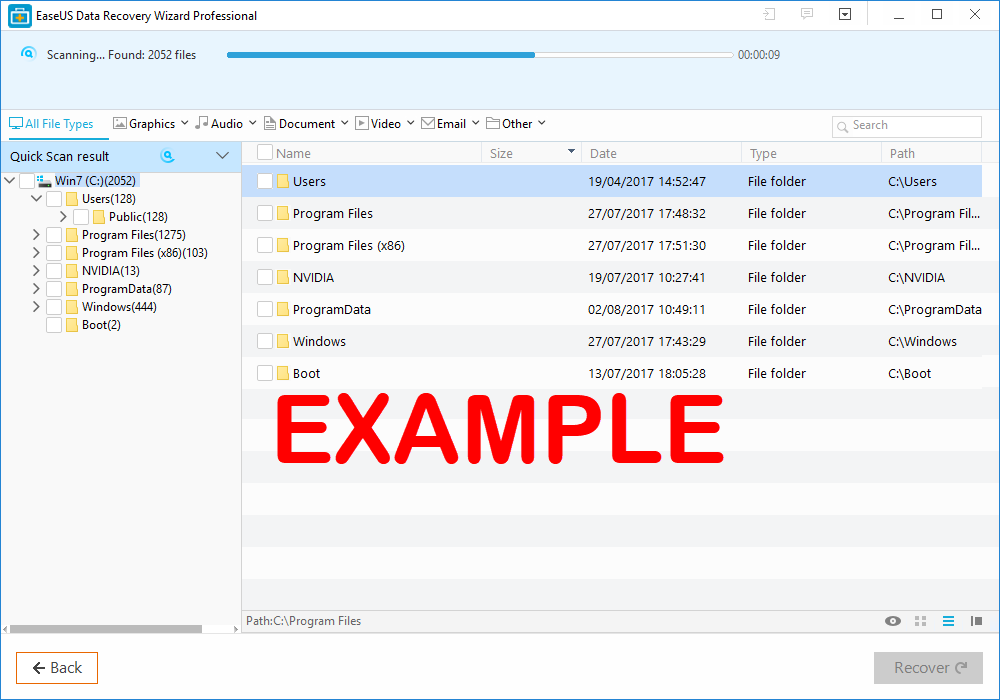Click the Windows folder icon in file list

[x=283, y=341]
